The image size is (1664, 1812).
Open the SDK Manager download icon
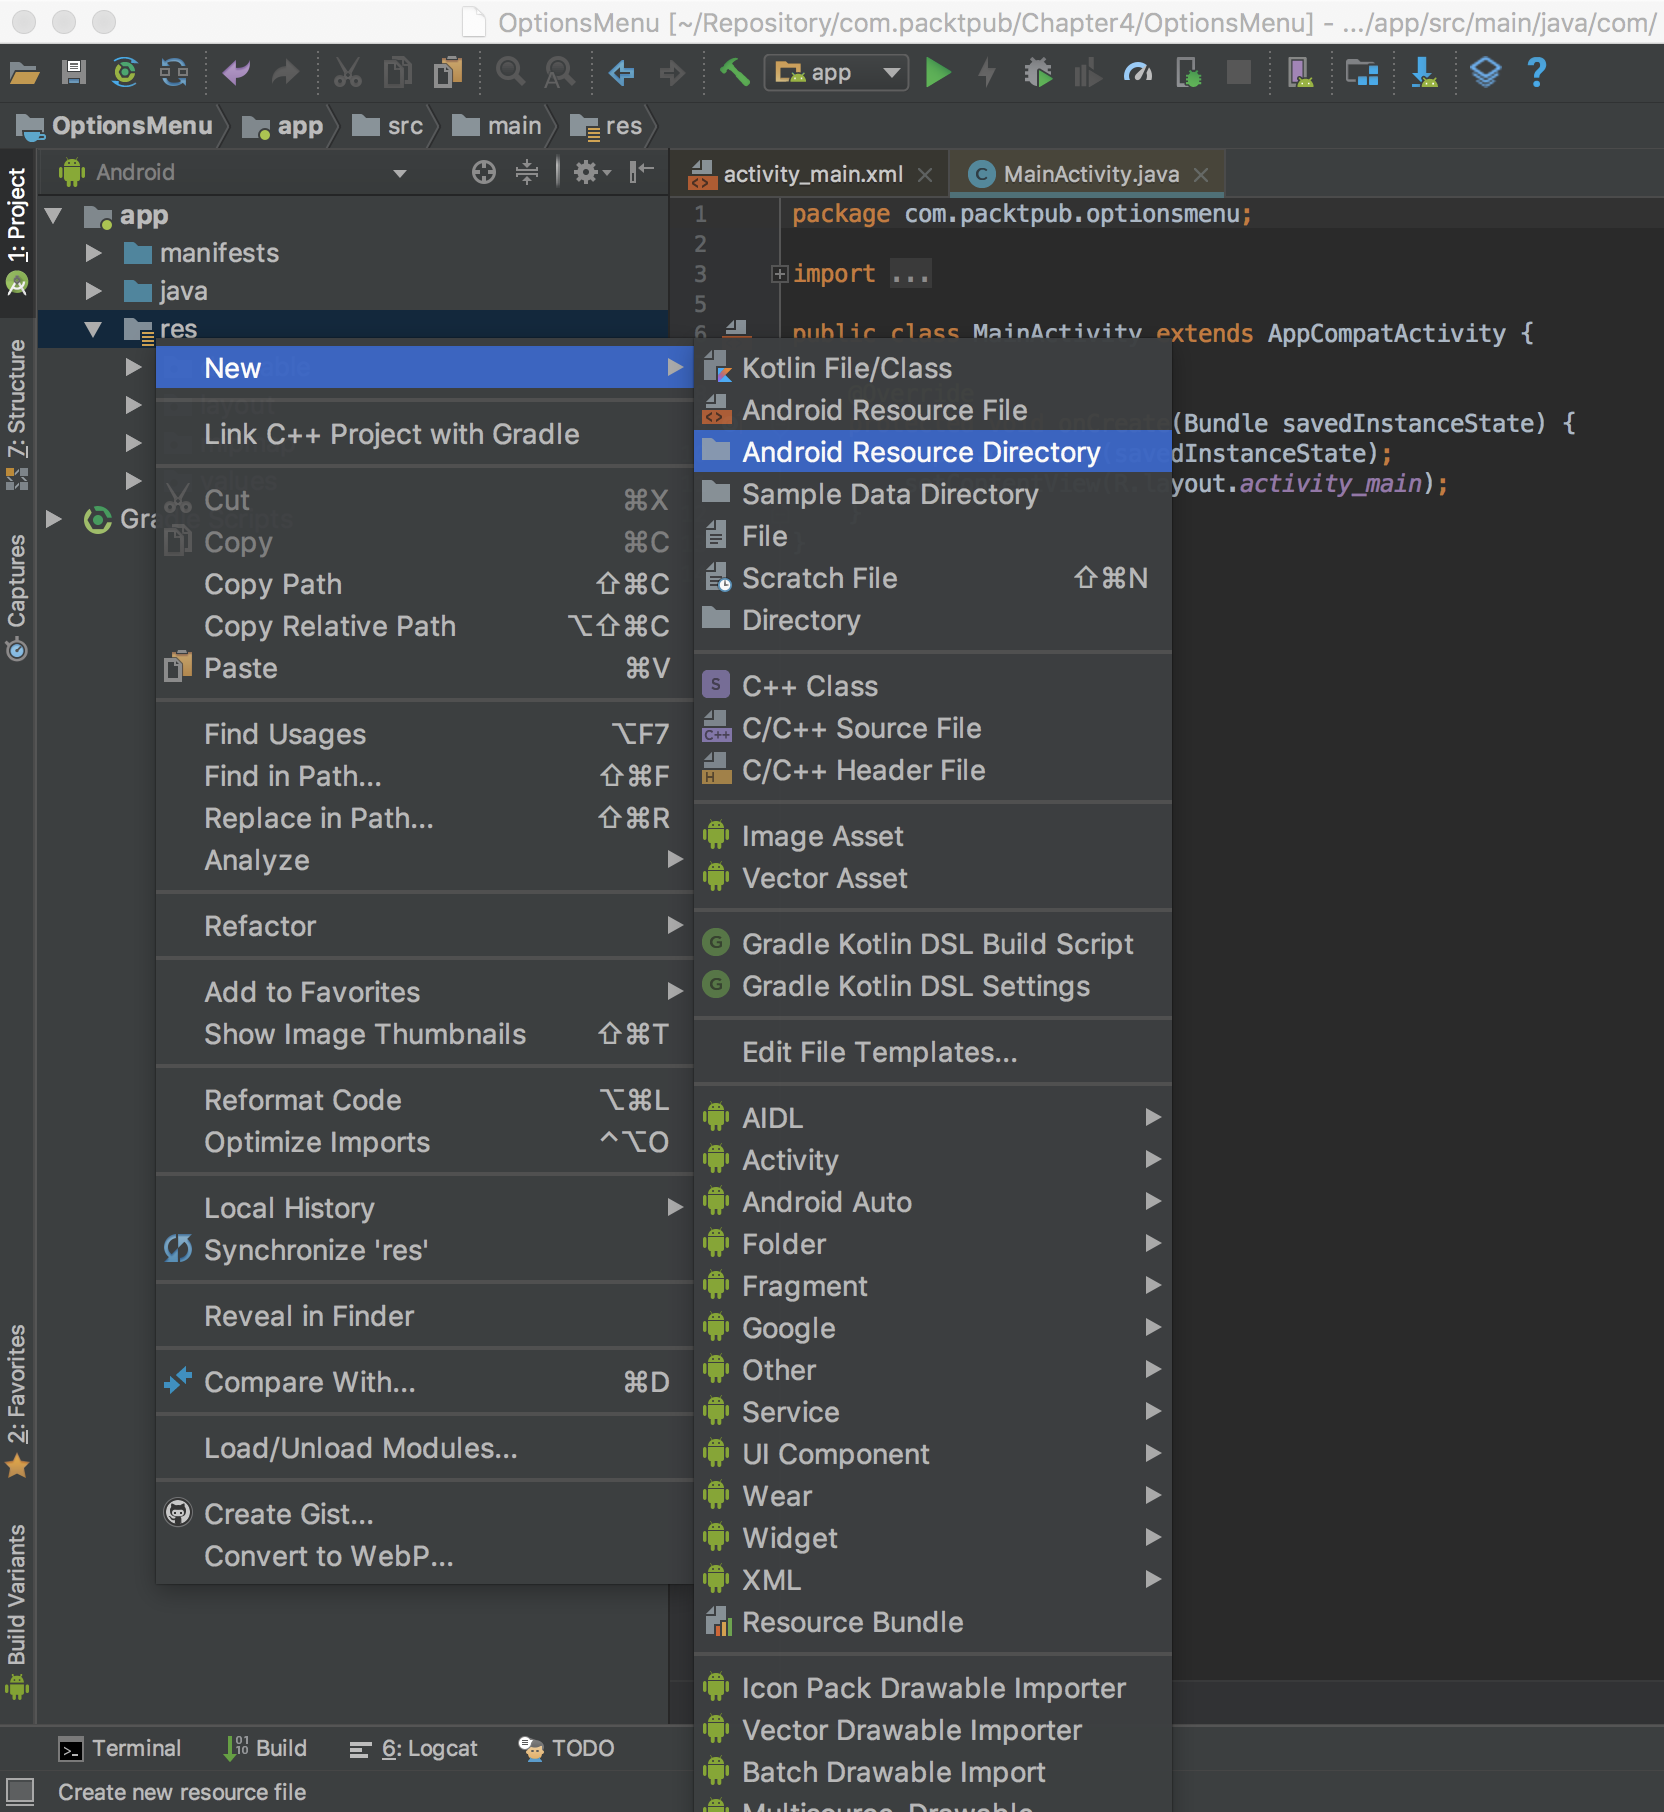[x=1423, y=73]
